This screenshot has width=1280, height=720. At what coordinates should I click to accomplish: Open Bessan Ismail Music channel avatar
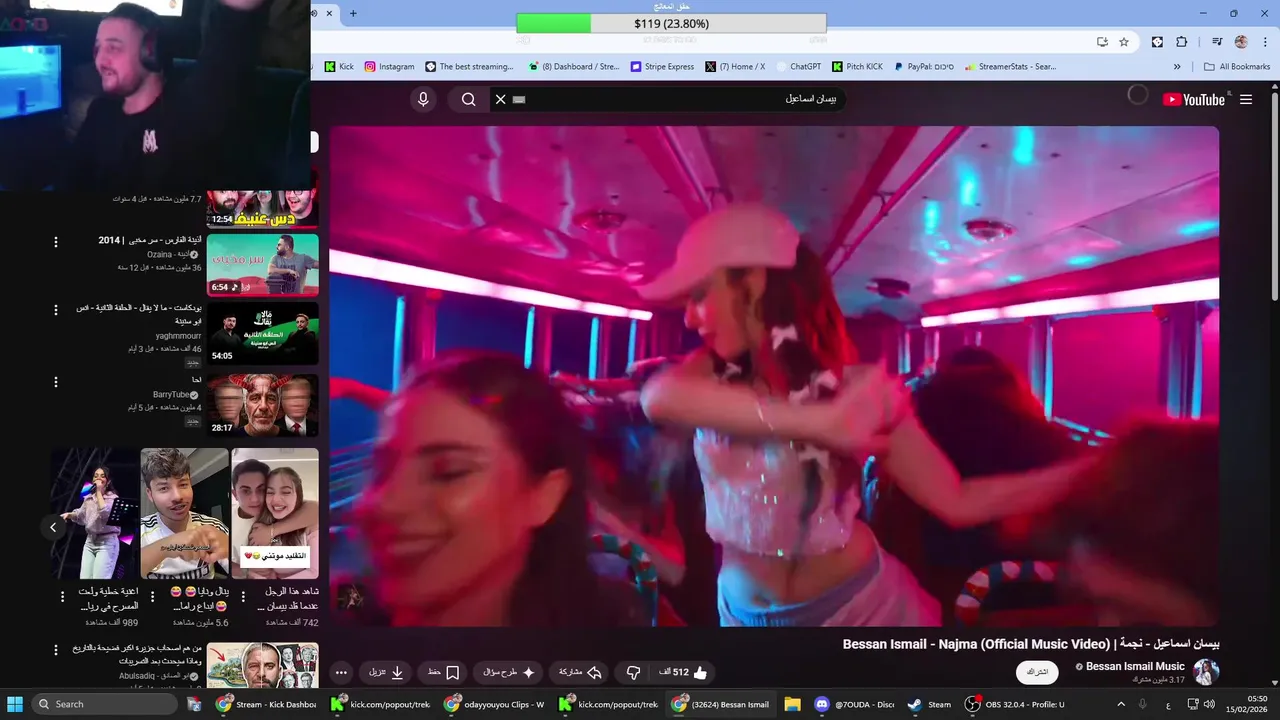[1206, 671]
